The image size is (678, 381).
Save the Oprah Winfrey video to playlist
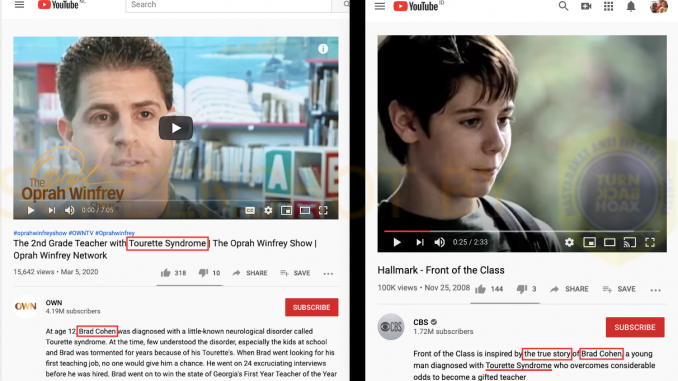coord(295,273)
